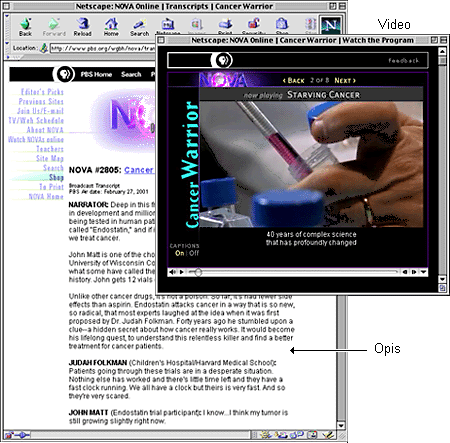Open Previous Sites sidebar link
Image resolution: width=450 pixels, height=443 pixels.
41,101
